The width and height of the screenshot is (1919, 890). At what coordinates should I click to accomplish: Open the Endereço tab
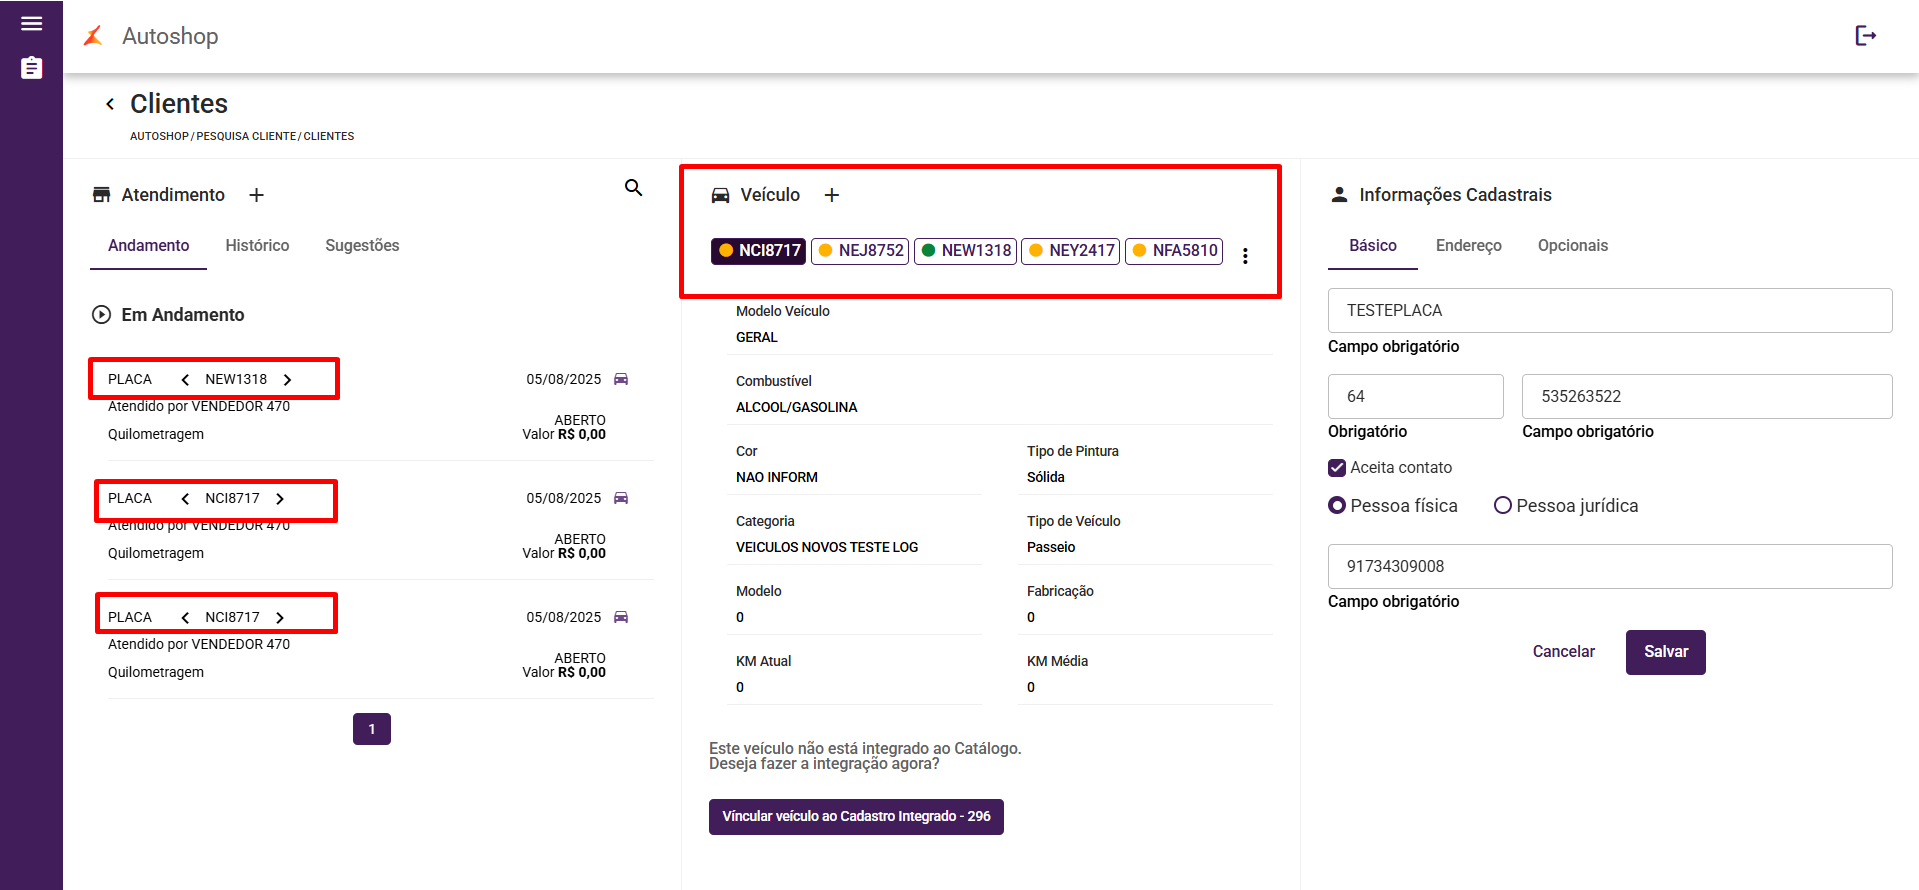(1468, 246)
